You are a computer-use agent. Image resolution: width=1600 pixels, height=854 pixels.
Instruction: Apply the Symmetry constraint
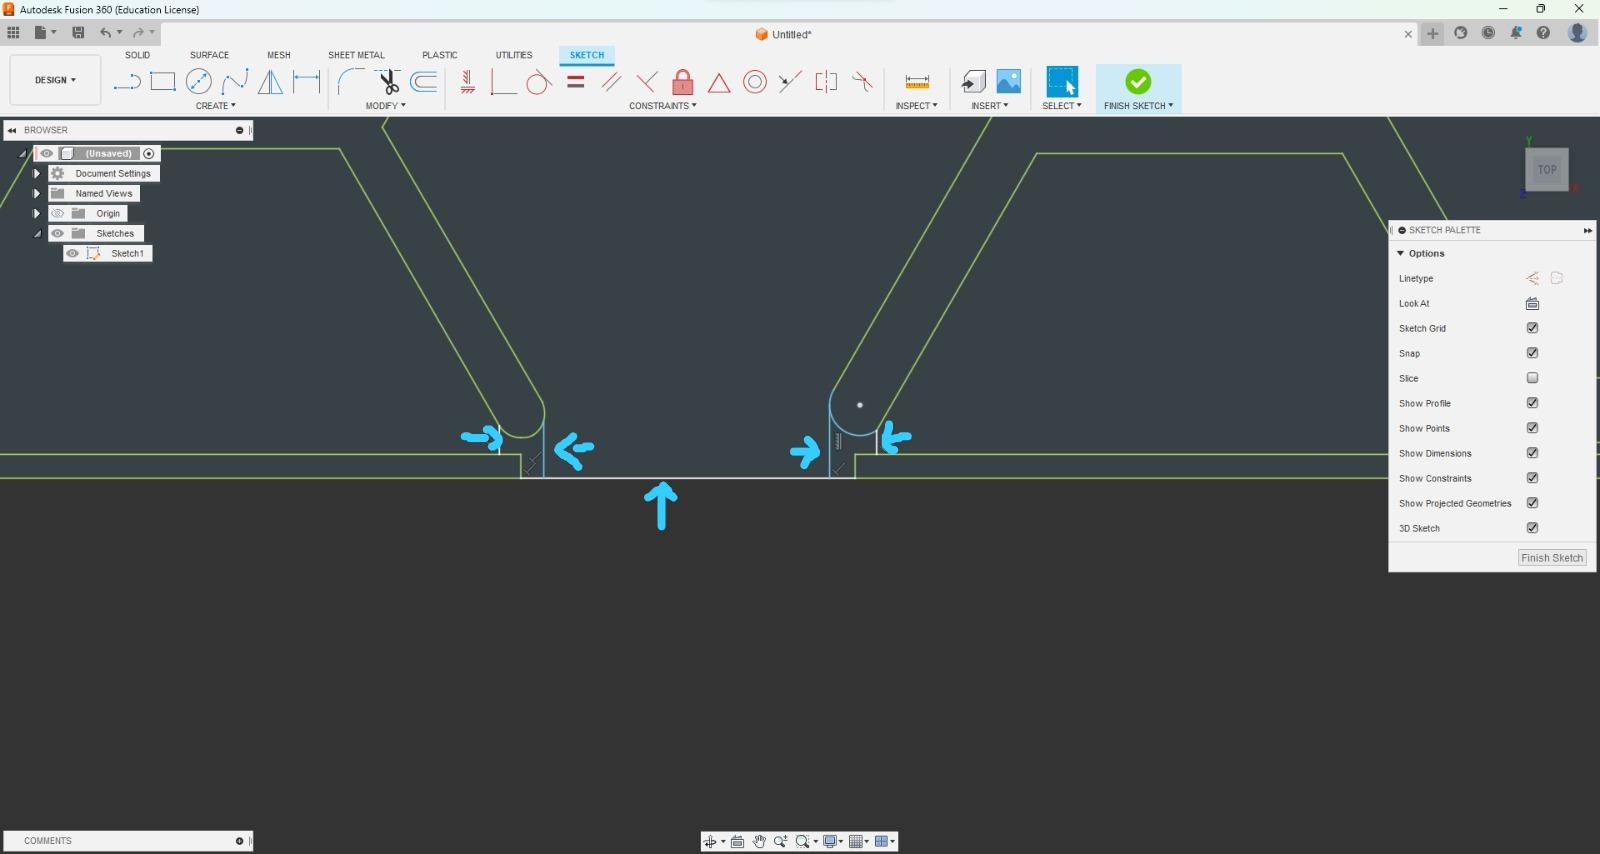(826, 82)
